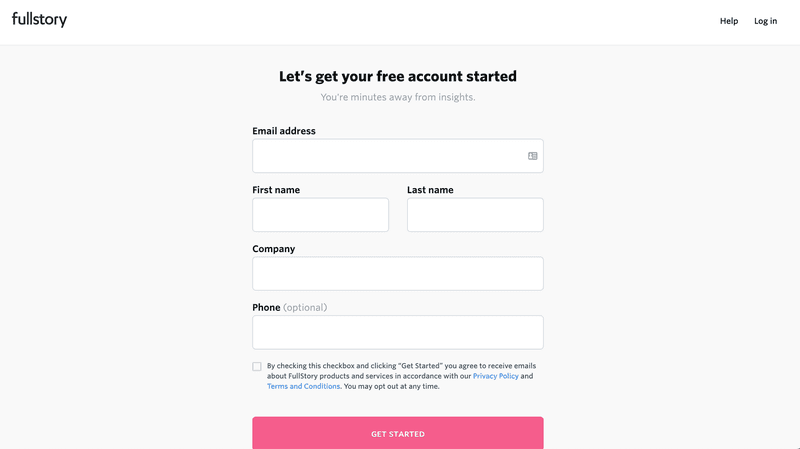Click the "Let's get your free account started" heading
The width and height of the screenshot is (800, 449).
pos(398,76)
